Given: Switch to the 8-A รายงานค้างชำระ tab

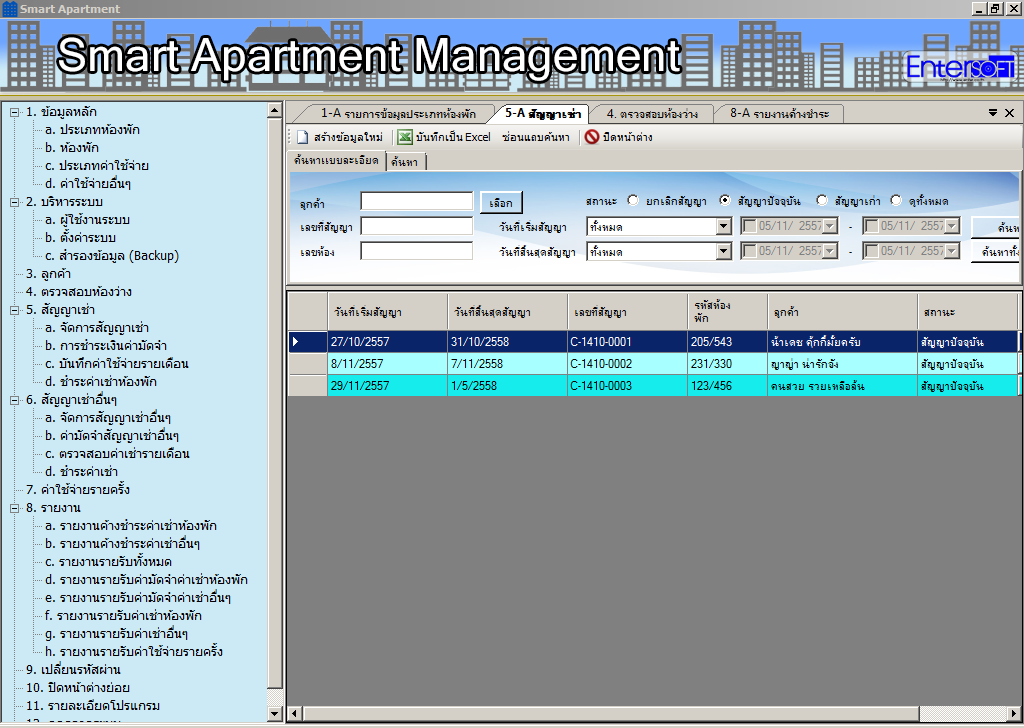Looking at the screenshot, I should 779,114.
